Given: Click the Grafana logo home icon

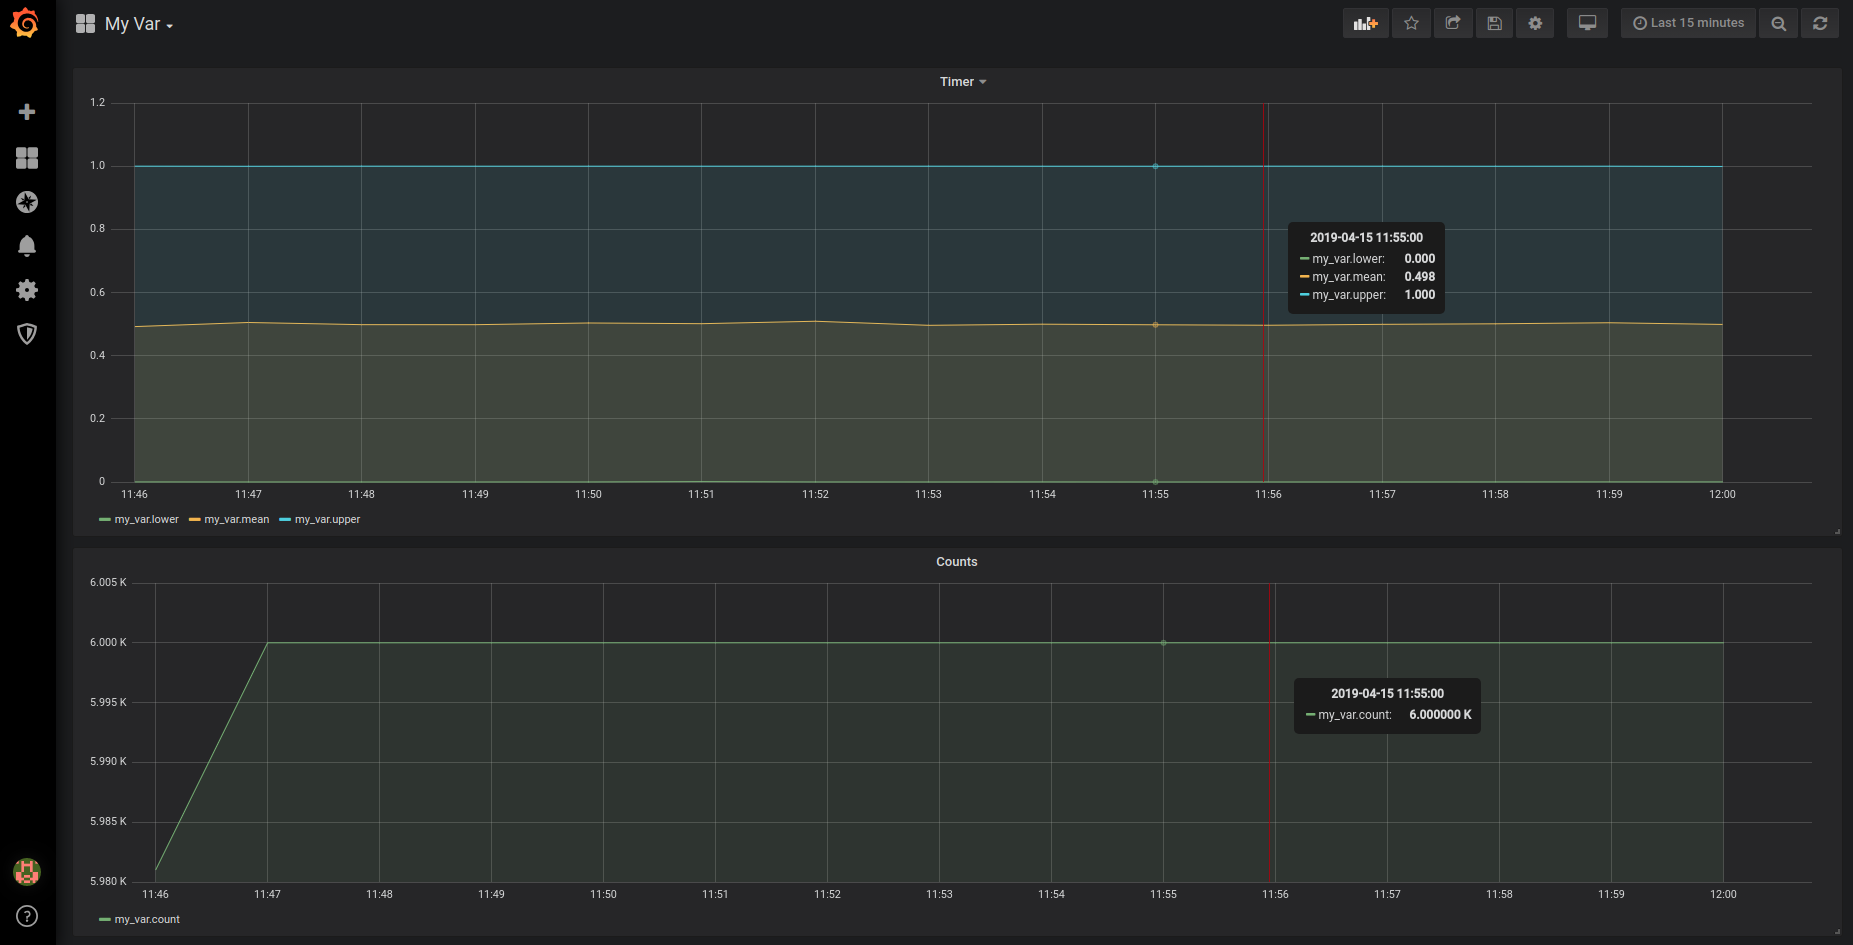Looking at the screenshot, I should click(25, 23).
